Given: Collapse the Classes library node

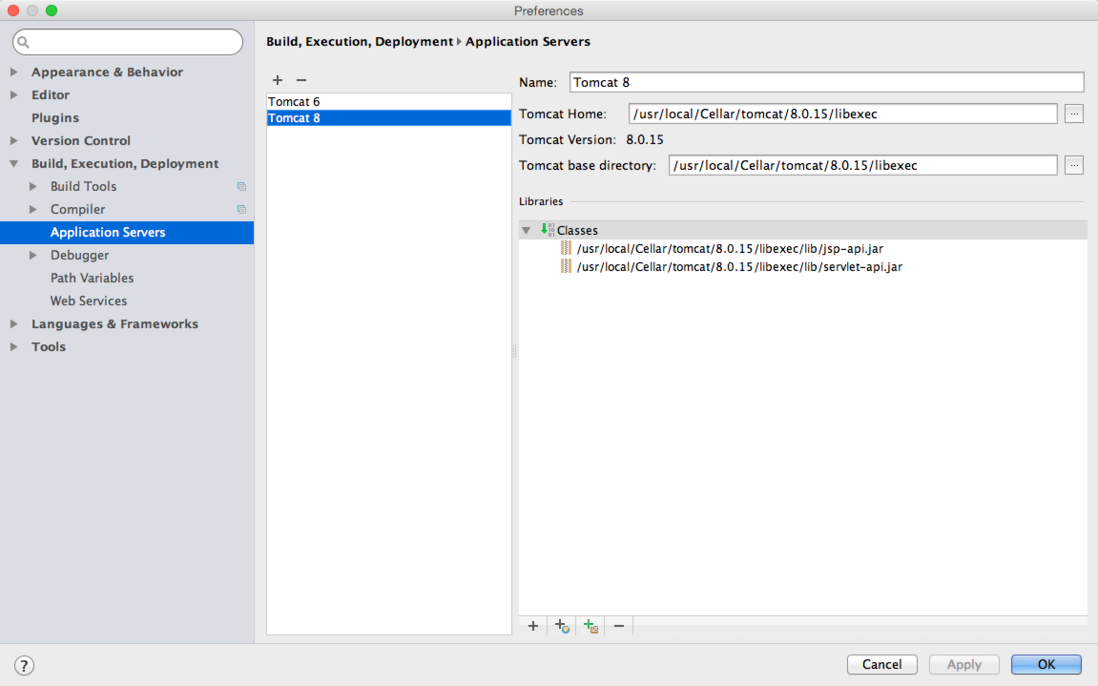Looking at the screenshot, I should pyautogui.click(x=526, y=230).
